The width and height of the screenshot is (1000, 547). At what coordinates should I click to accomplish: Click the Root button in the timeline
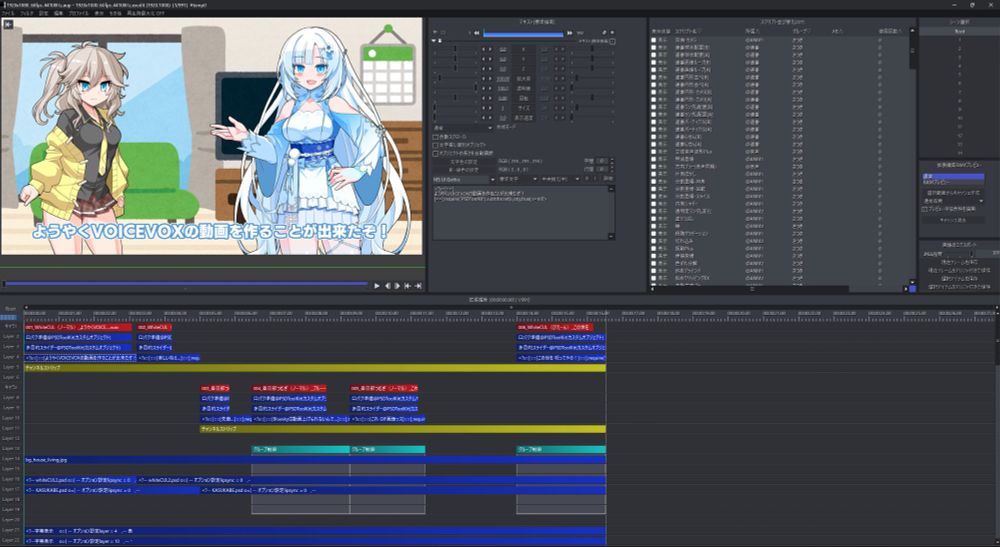(x=11, y=309)
